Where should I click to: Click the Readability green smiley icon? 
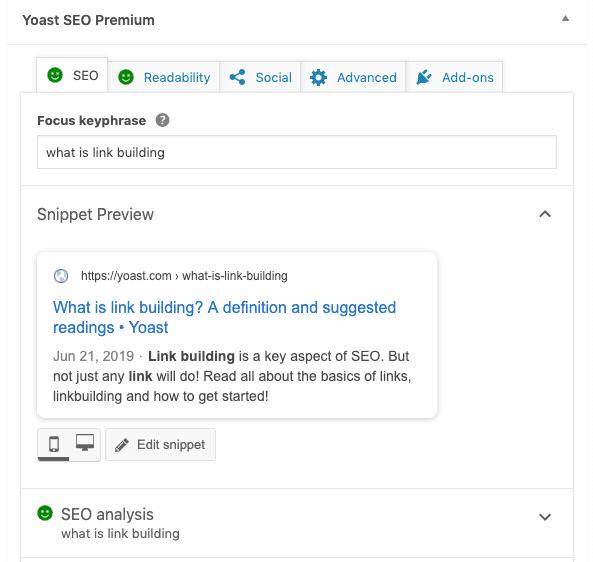click(126, 77)
